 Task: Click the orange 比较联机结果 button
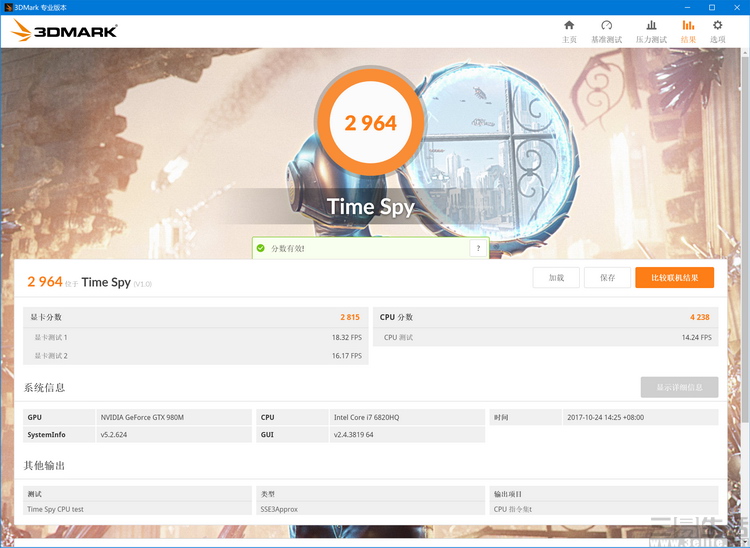pyautogui.click(x=674, y=278)
